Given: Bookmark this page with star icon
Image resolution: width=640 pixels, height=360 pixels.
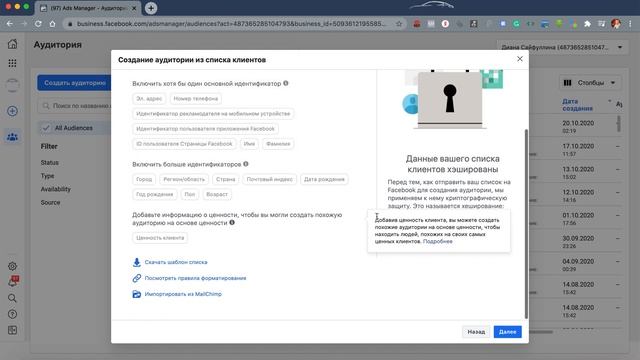Looking at the screenshot, I should (x=399, y=24).
